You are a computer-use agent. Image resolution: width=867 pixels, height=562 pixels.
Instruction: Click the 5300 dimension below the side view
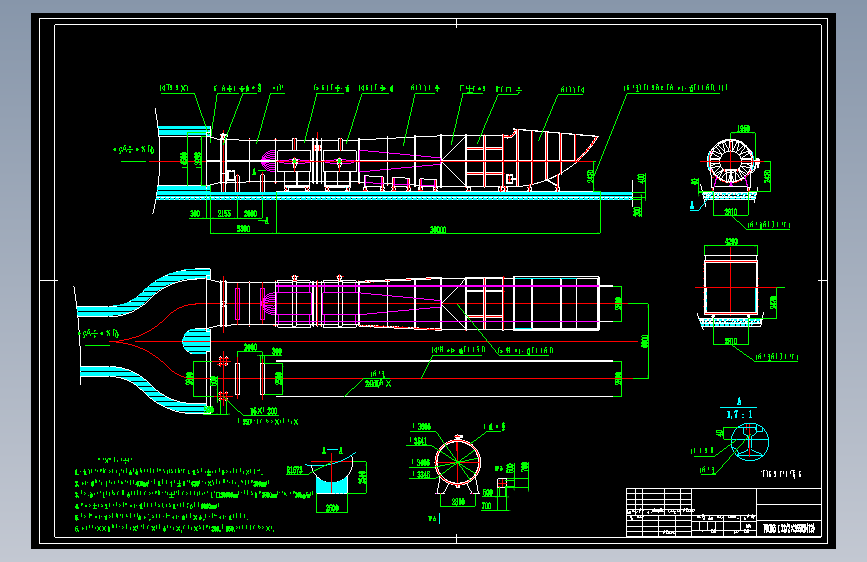point(243,228)
